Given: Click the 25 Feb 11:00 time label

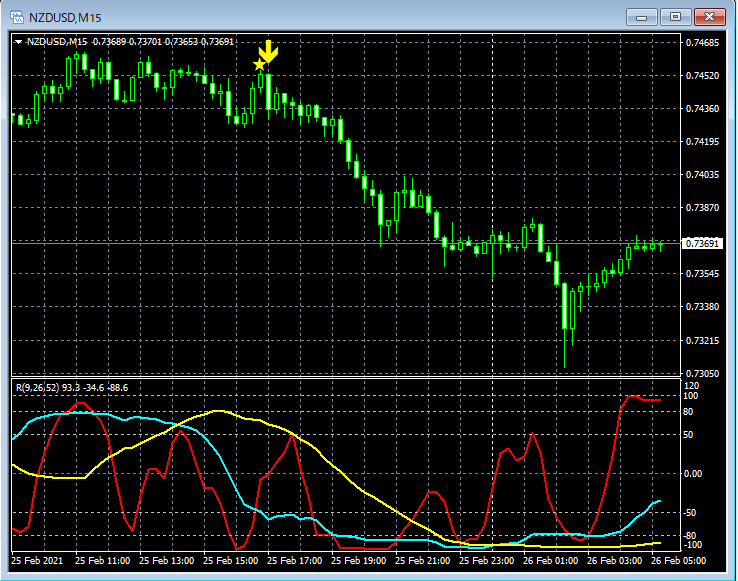Looking at the screenshot, I should tap(103, 561).
